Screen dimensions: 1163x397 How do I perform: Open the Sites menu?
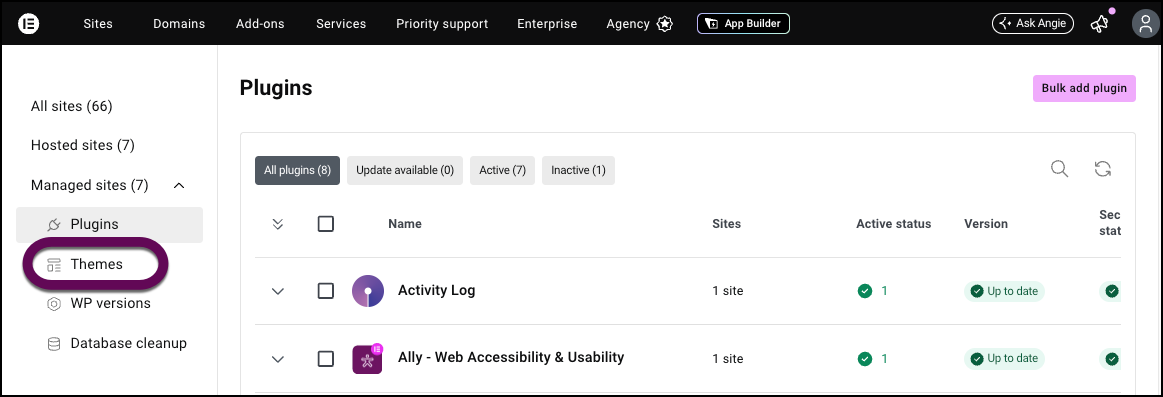pyautogui.click(x=98, y=24)
